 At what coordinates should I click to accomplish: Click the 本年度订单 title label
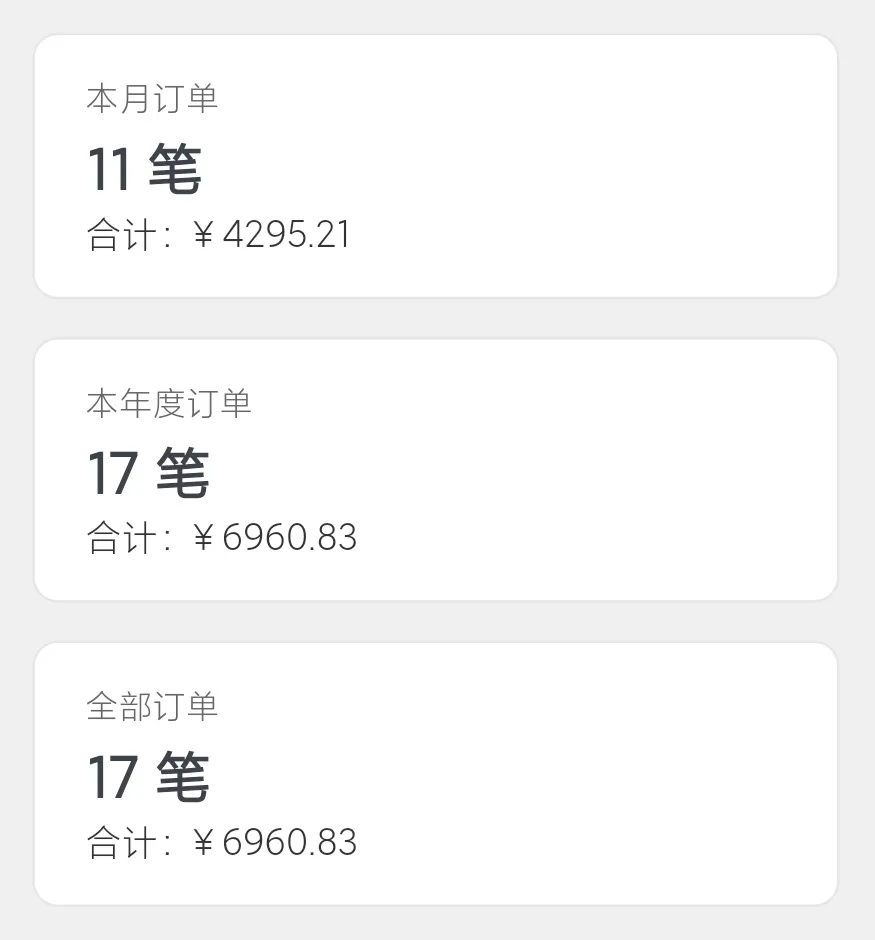coord(168,403)
